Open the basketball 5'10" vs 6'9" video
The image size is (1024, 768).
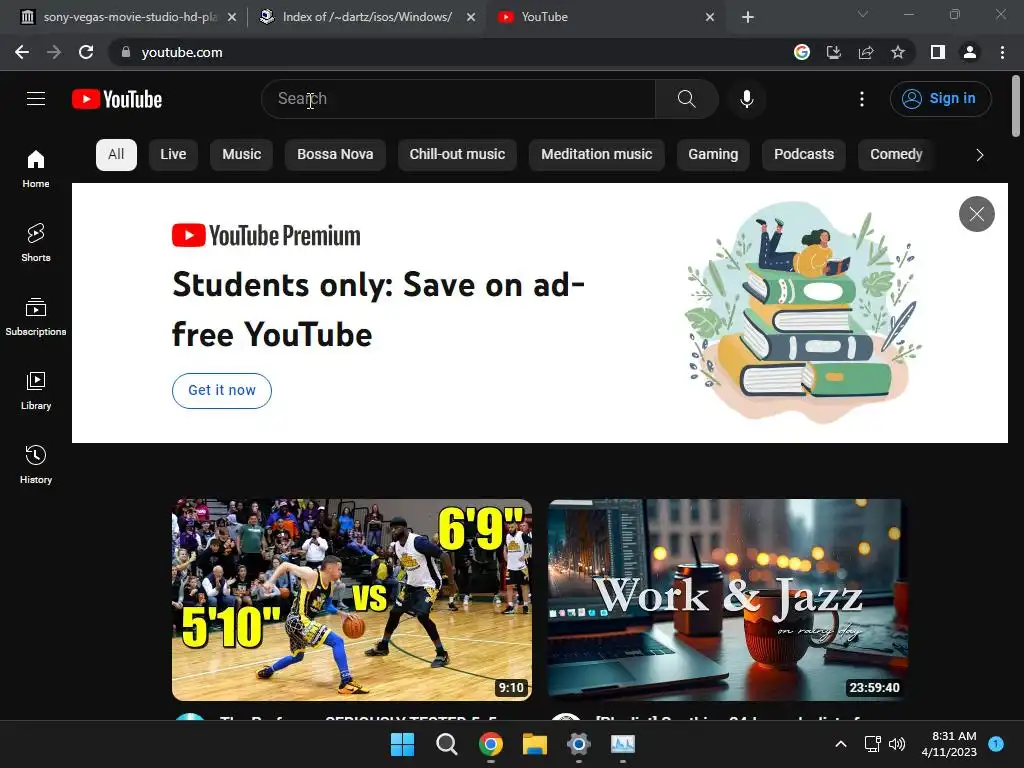[352, 600]
